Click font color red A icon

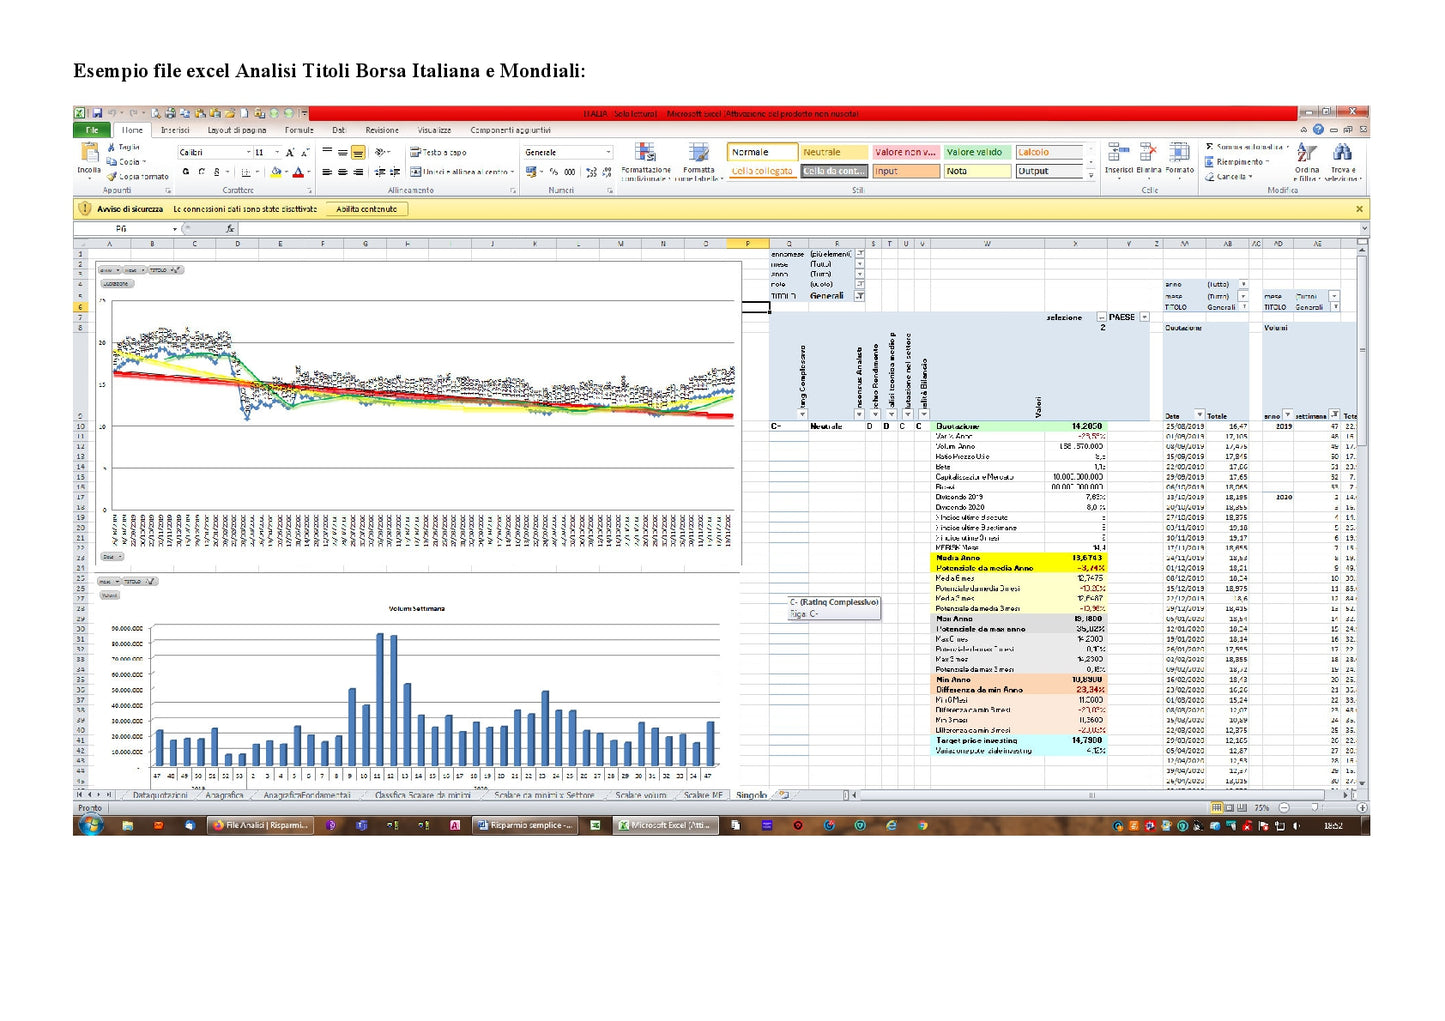click(x=297, y=172)
